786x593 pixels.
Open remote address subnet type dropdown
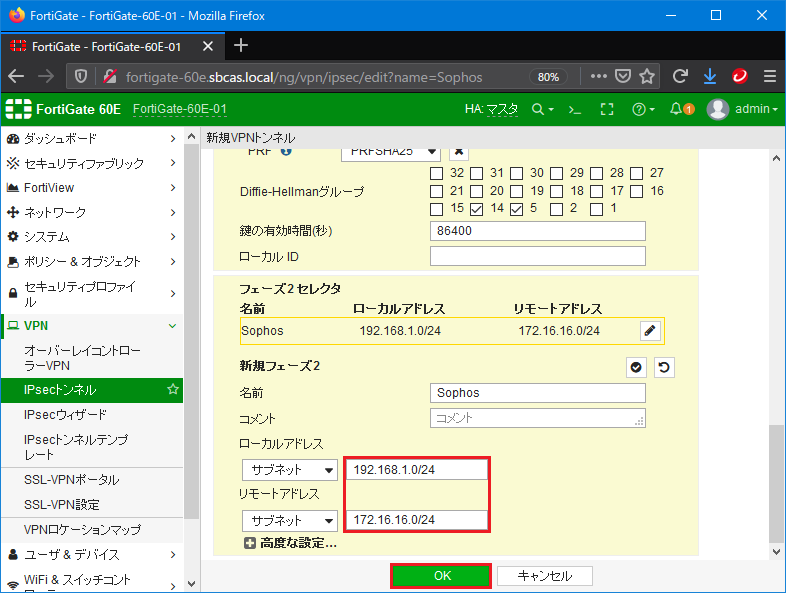[x=290, y=521]
